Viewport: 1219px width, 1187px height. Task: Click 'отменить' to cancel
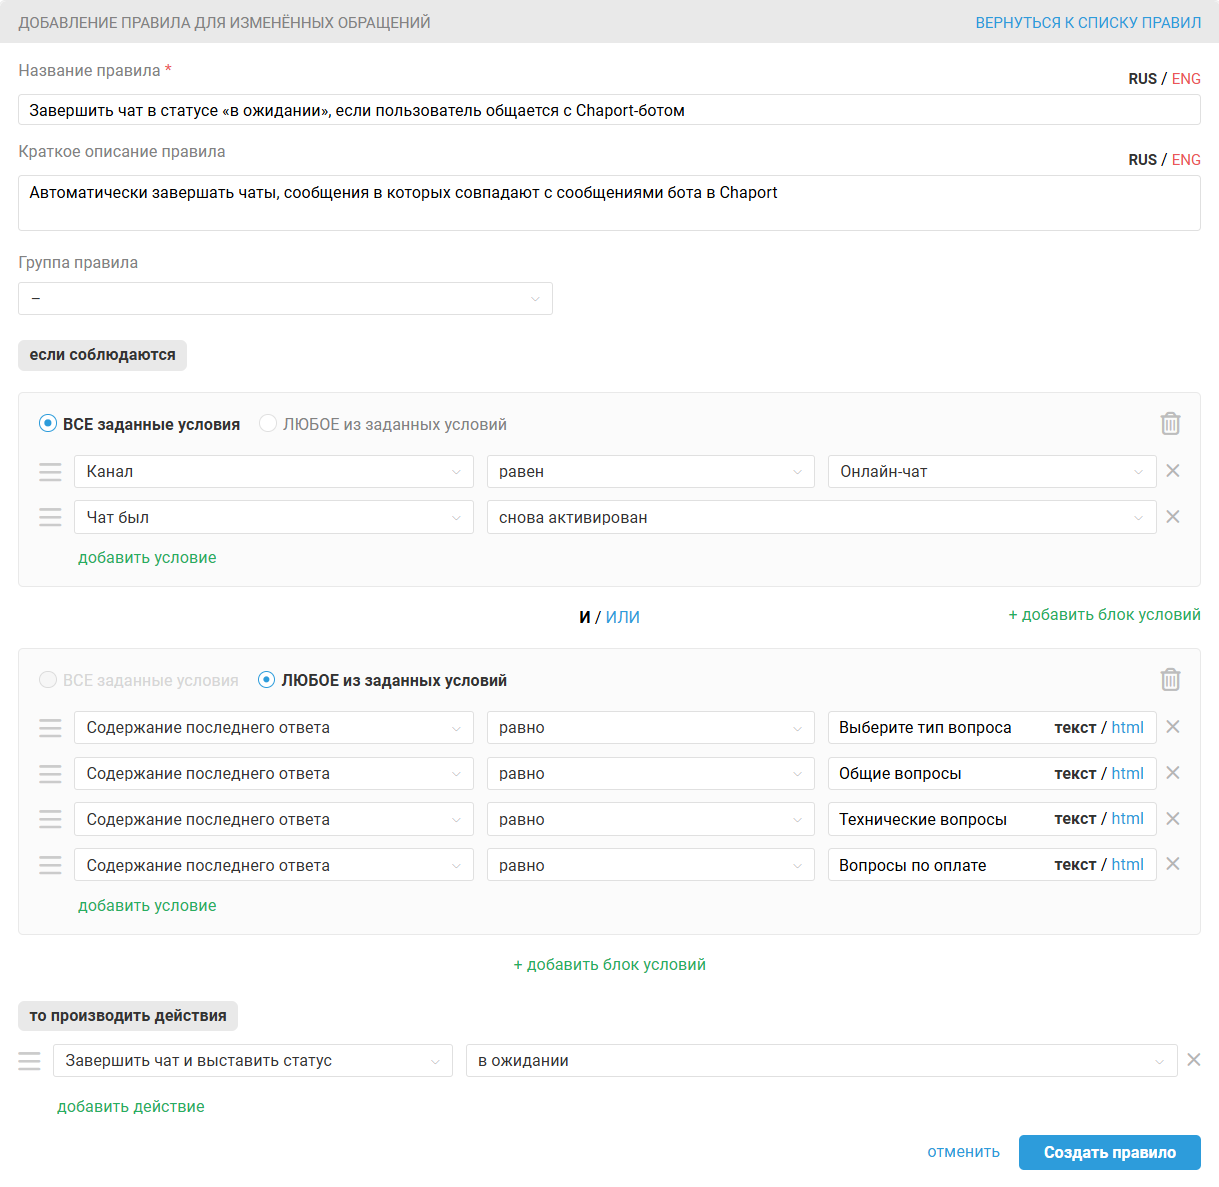tap(963, 1152)
